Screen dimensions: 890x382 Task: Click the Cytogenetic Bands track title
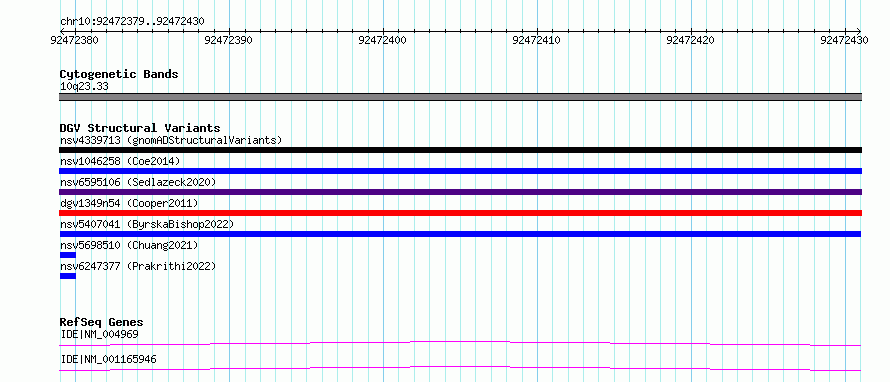coord(119,74)
